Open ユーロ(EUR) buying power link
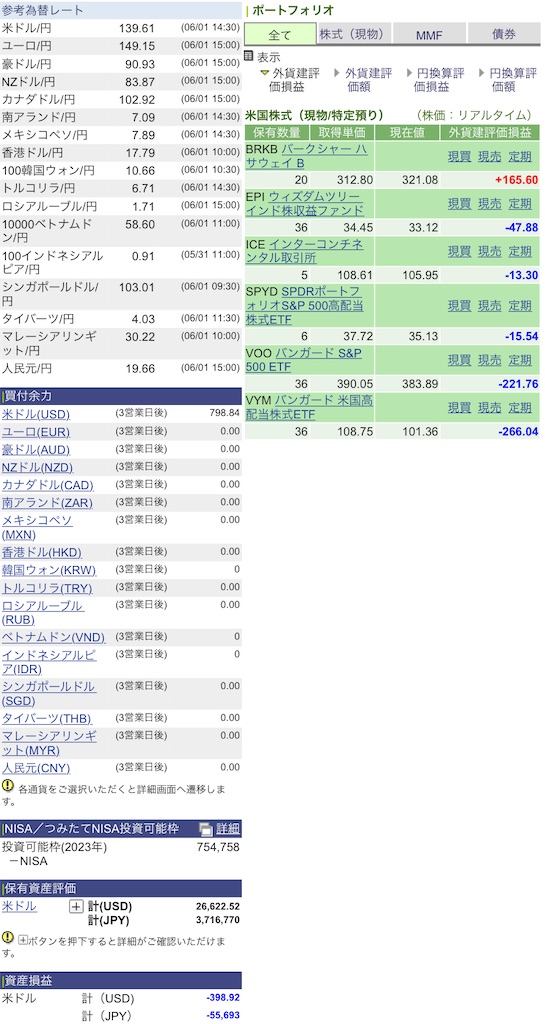 [x=36, y=432]
